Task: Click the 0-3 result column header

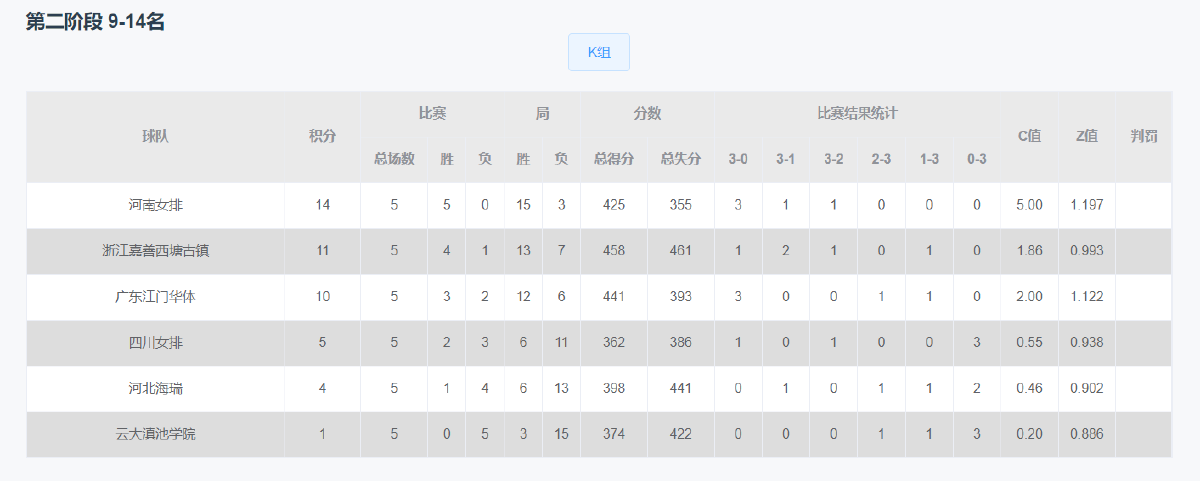Action: 976,158
